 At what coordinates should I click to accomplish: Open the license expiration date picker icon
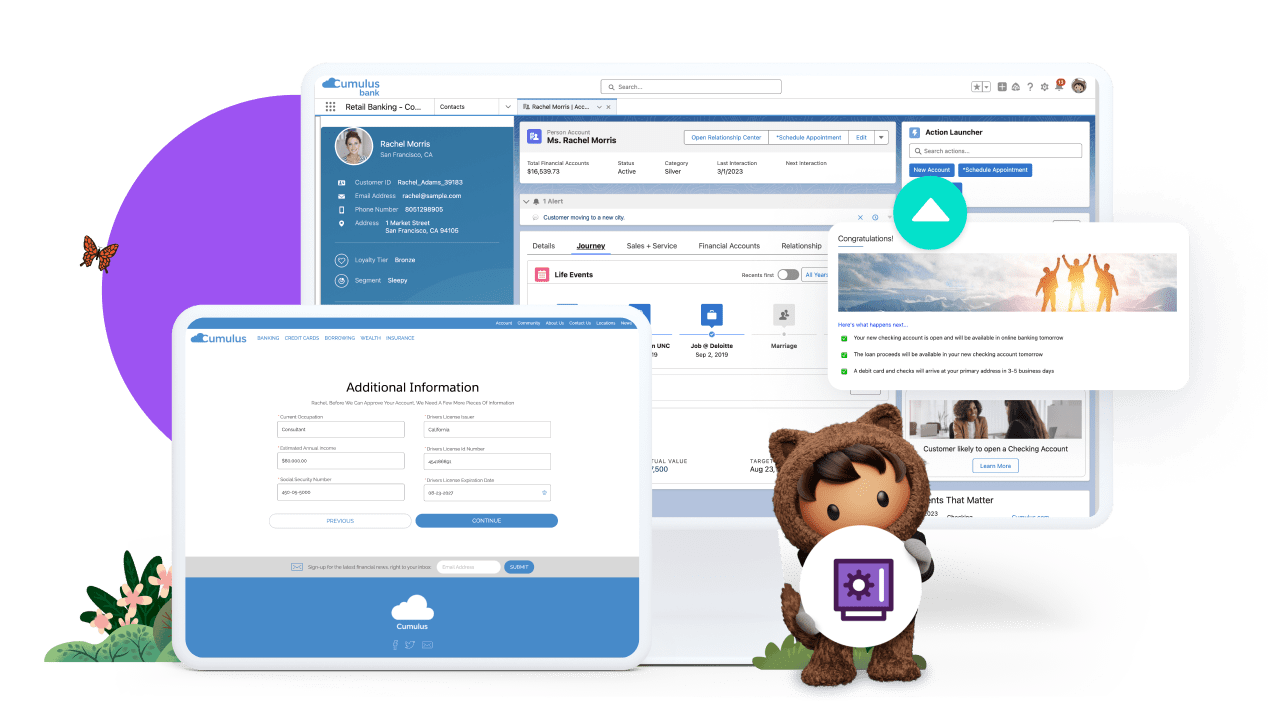(544, 492)
